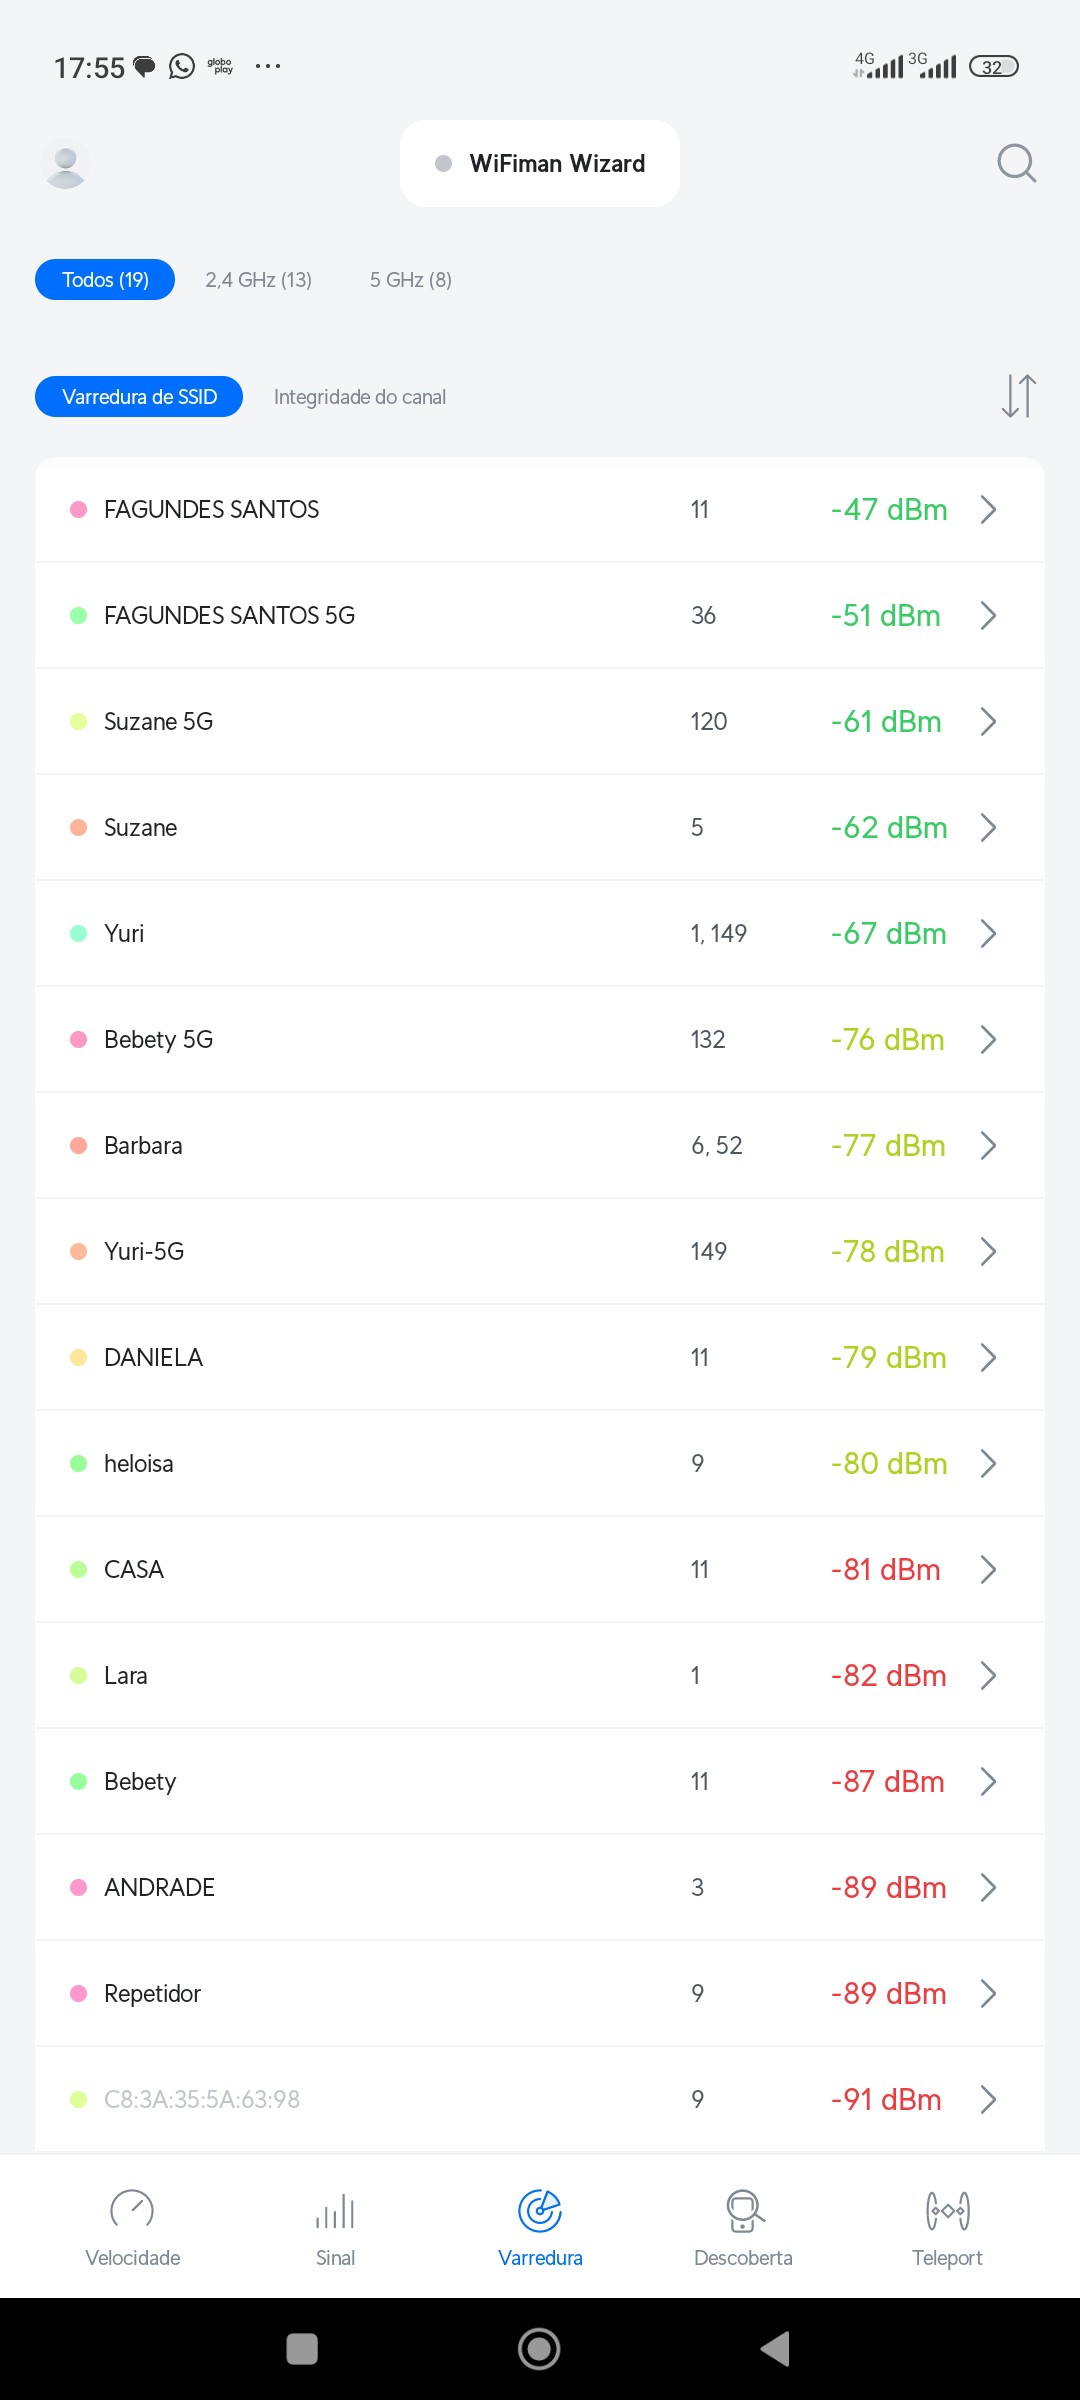Viewport: 1080px width, 2400px height.
Task: Open the search magnifier icon
Action: coord(1016,163)
